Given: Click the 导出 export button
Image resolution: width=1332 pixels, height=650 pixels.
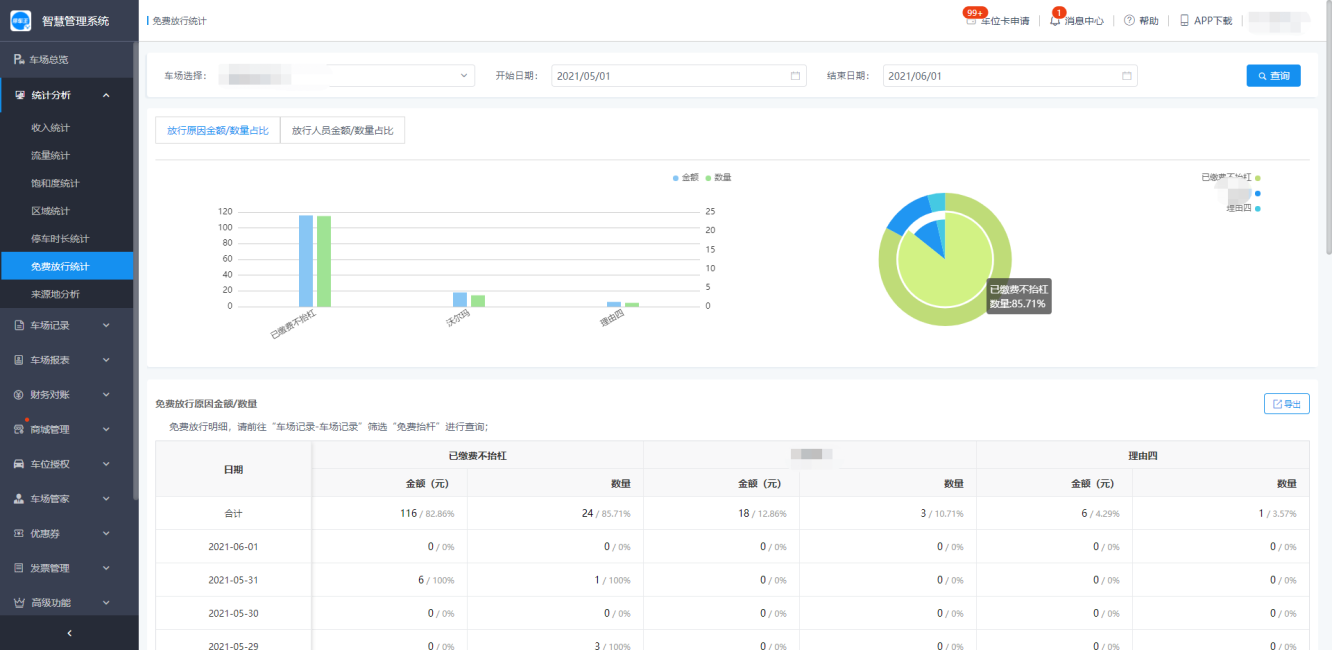Looking at the screenshot, I should 1286,404.
